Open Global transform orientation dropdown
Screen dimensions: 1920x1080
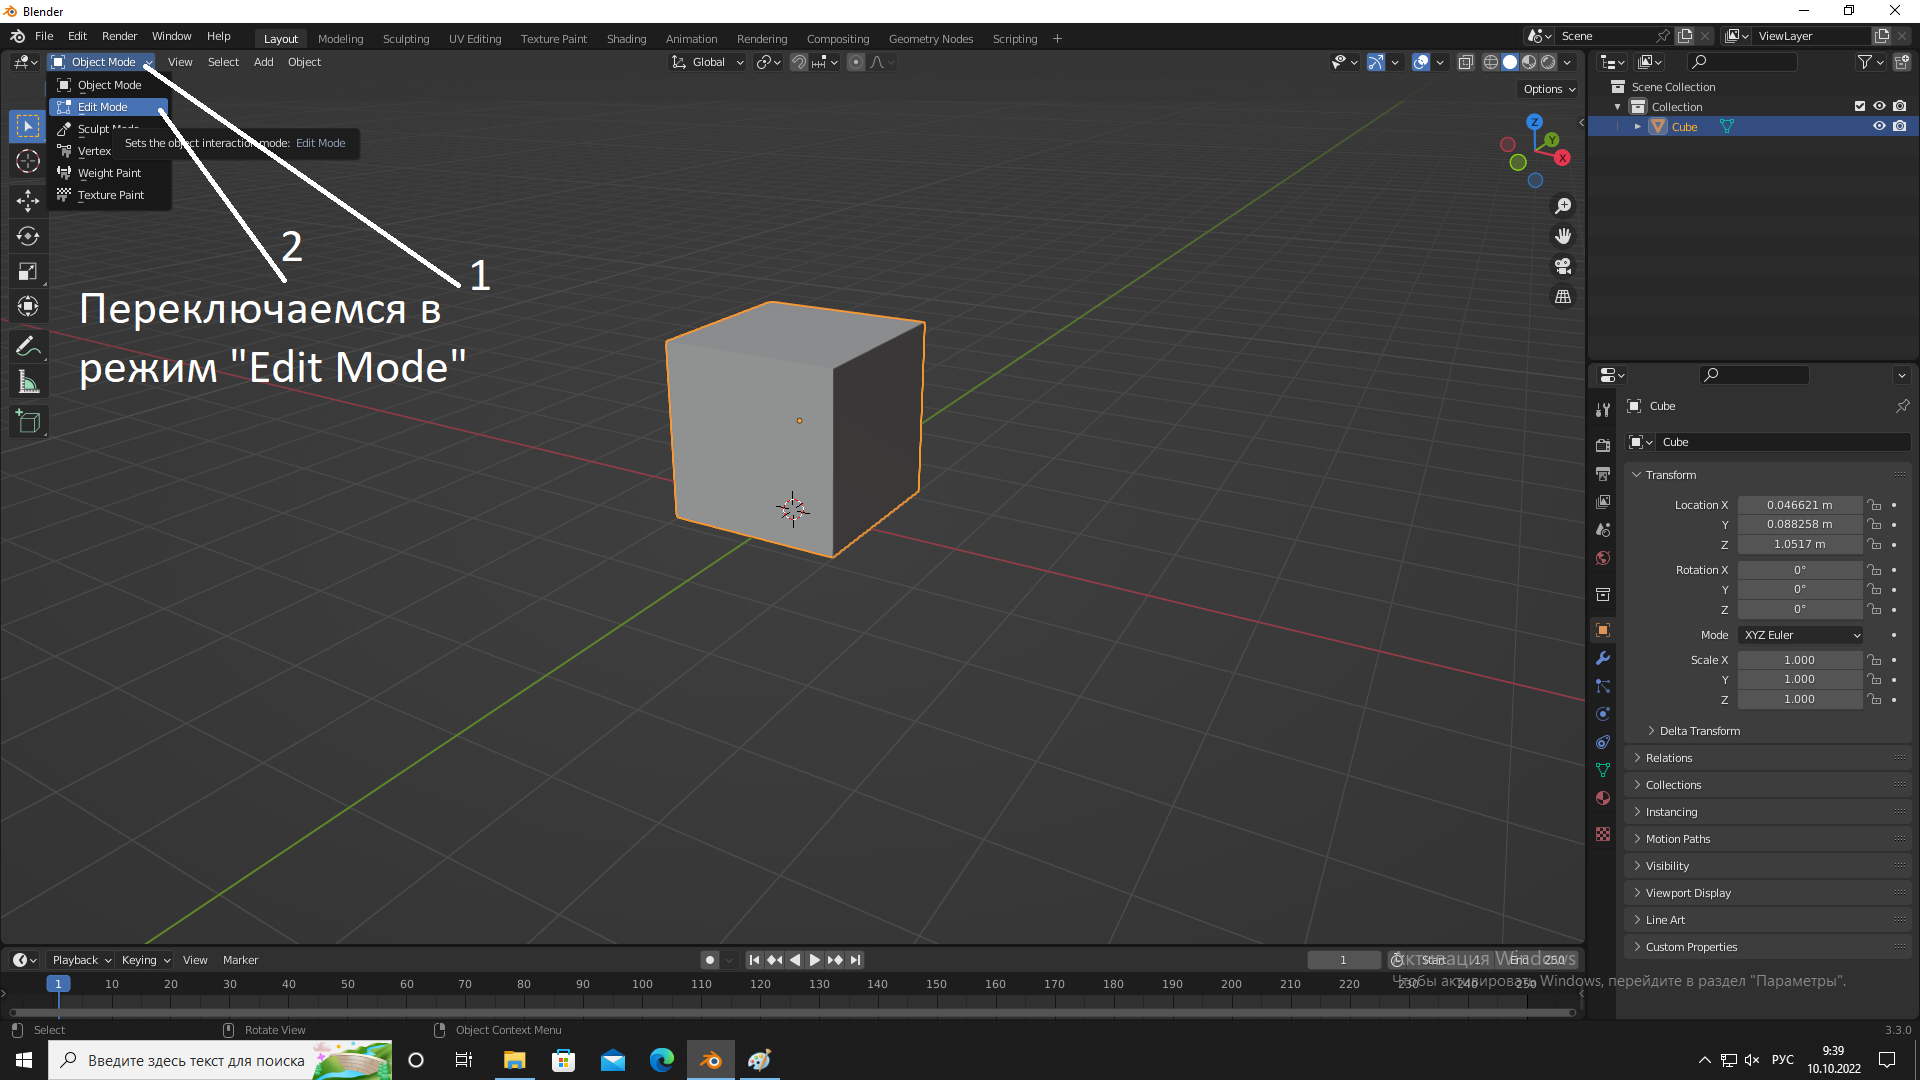[x=708, y=62]
